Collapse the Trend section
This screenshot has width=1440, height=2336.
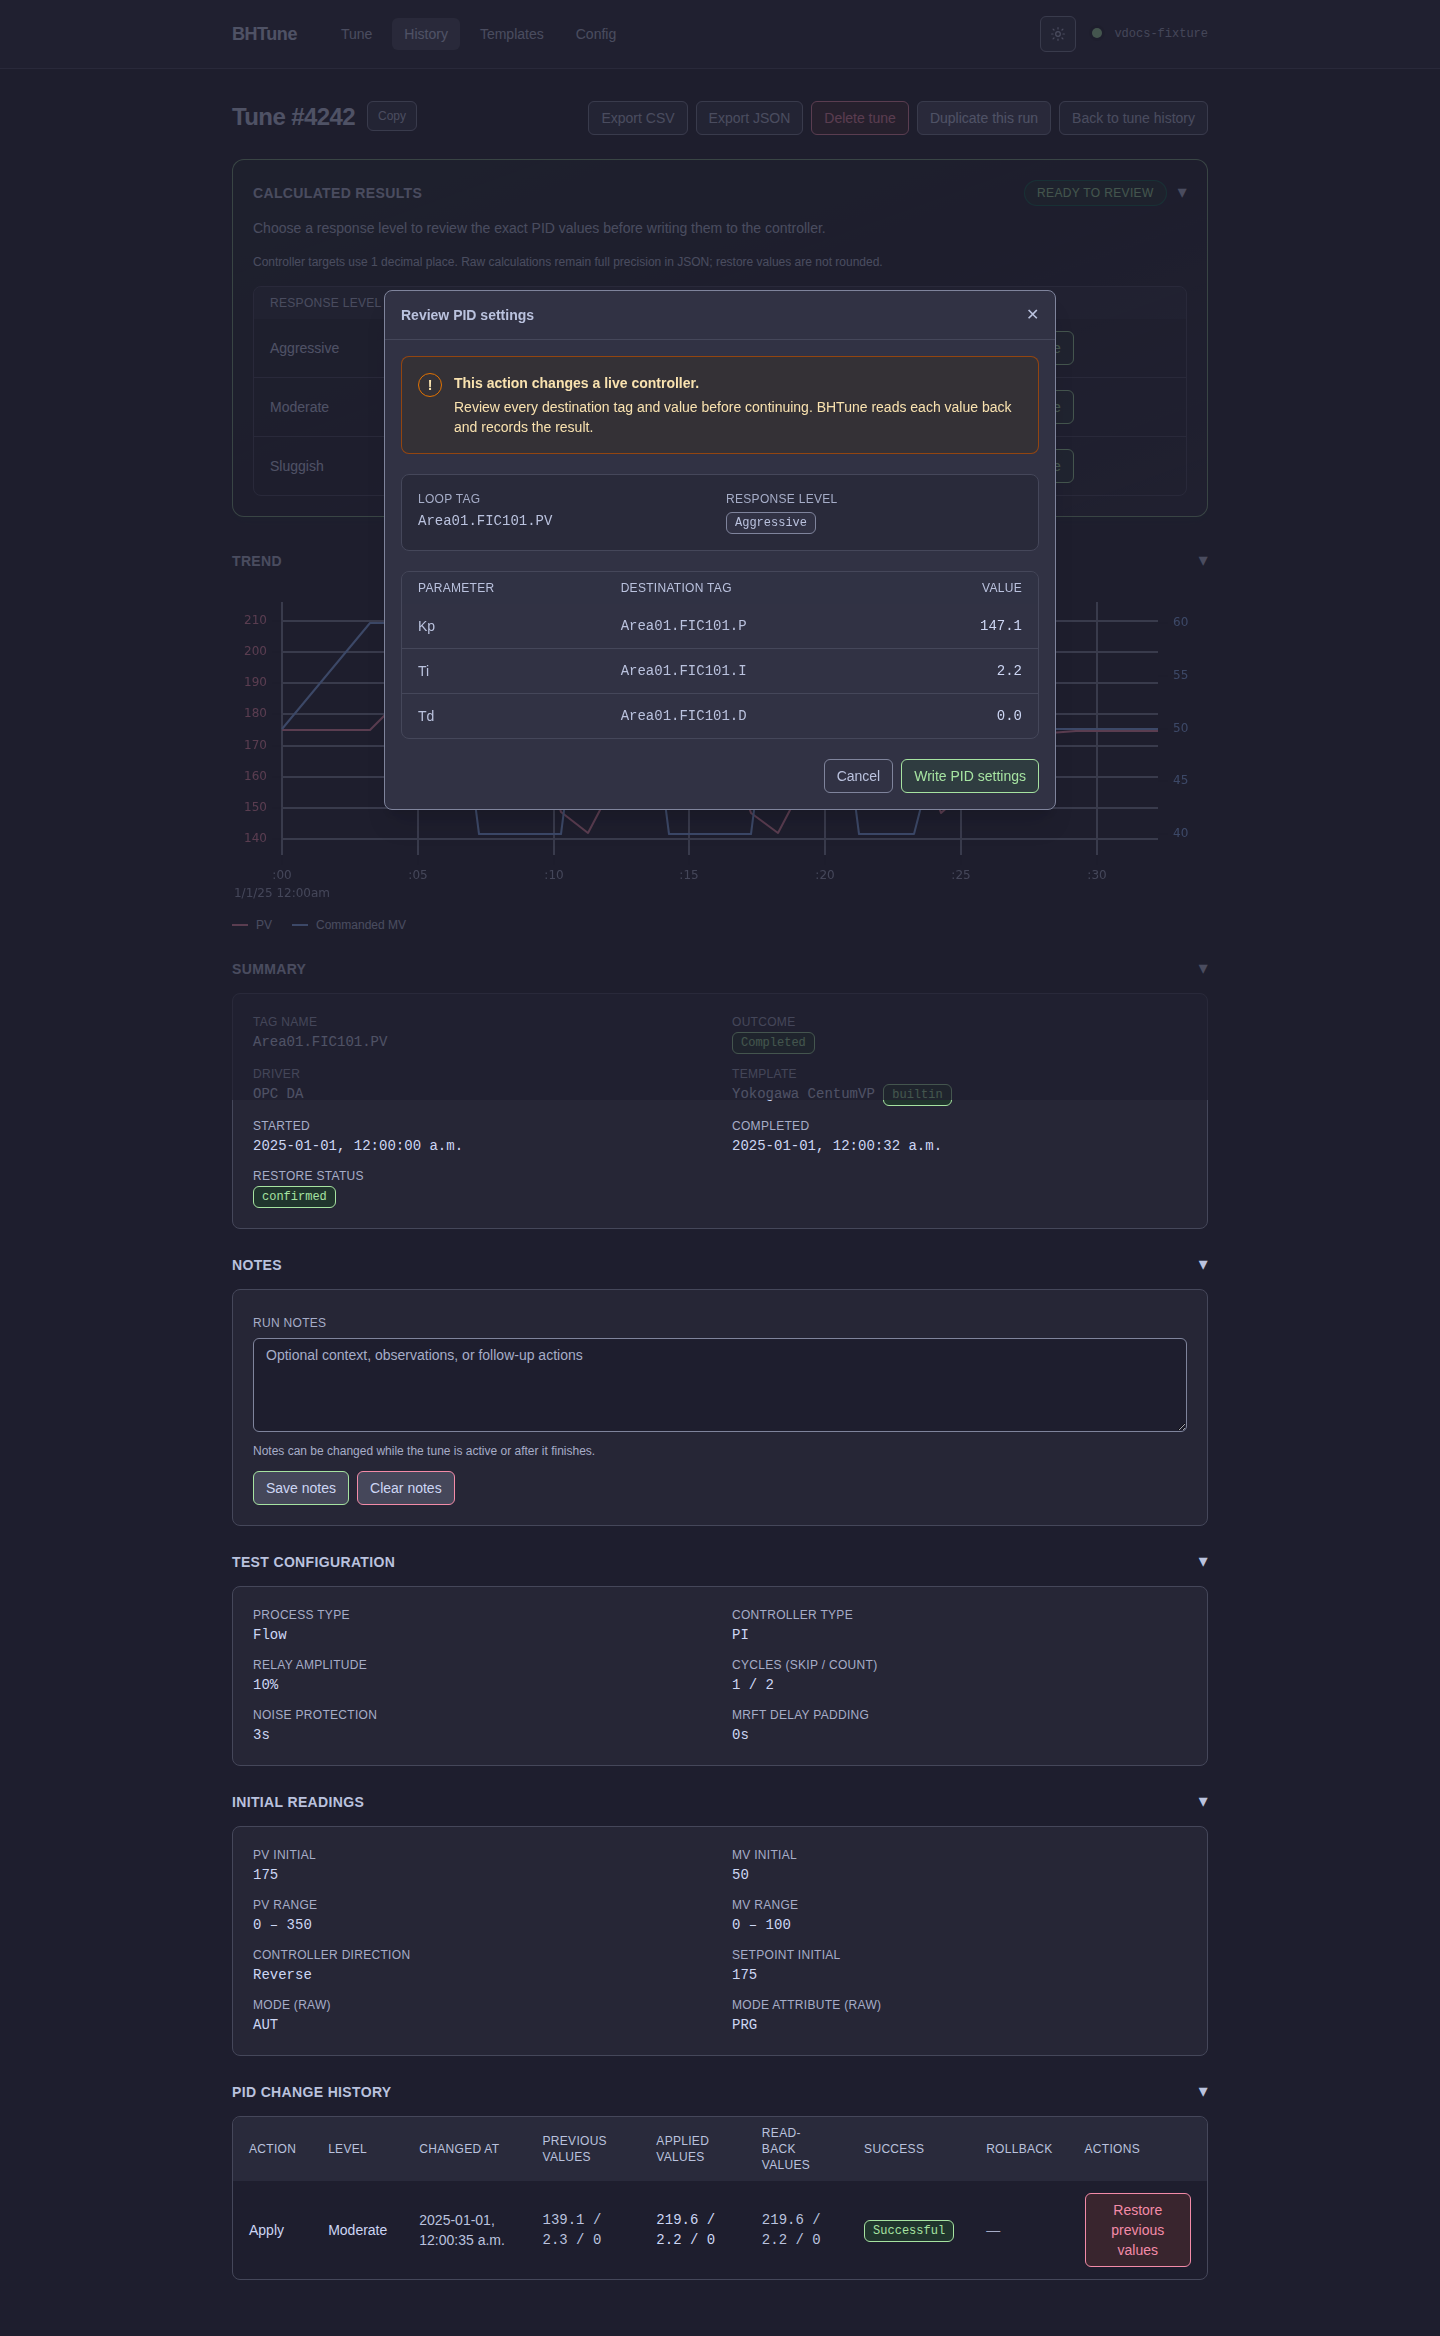[1203, 561]
